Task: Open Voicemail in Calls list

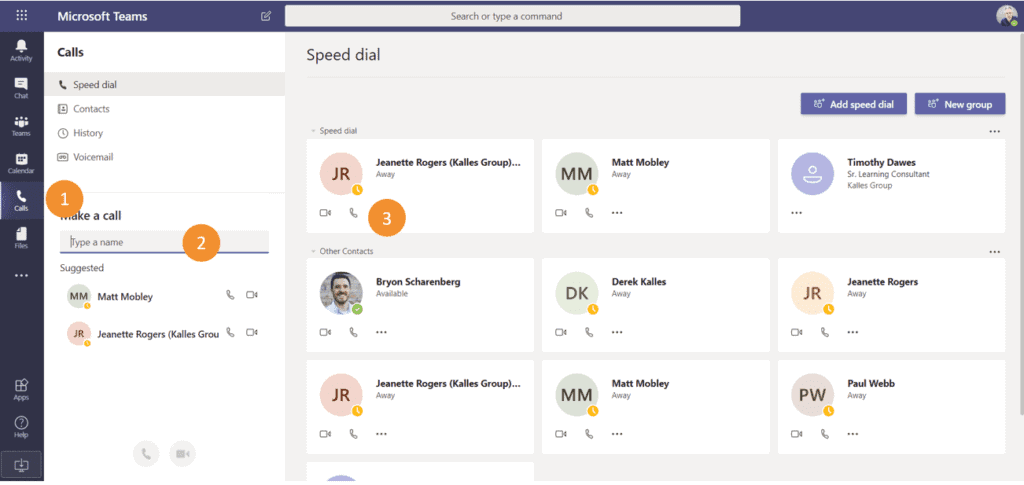Action: 165,157
